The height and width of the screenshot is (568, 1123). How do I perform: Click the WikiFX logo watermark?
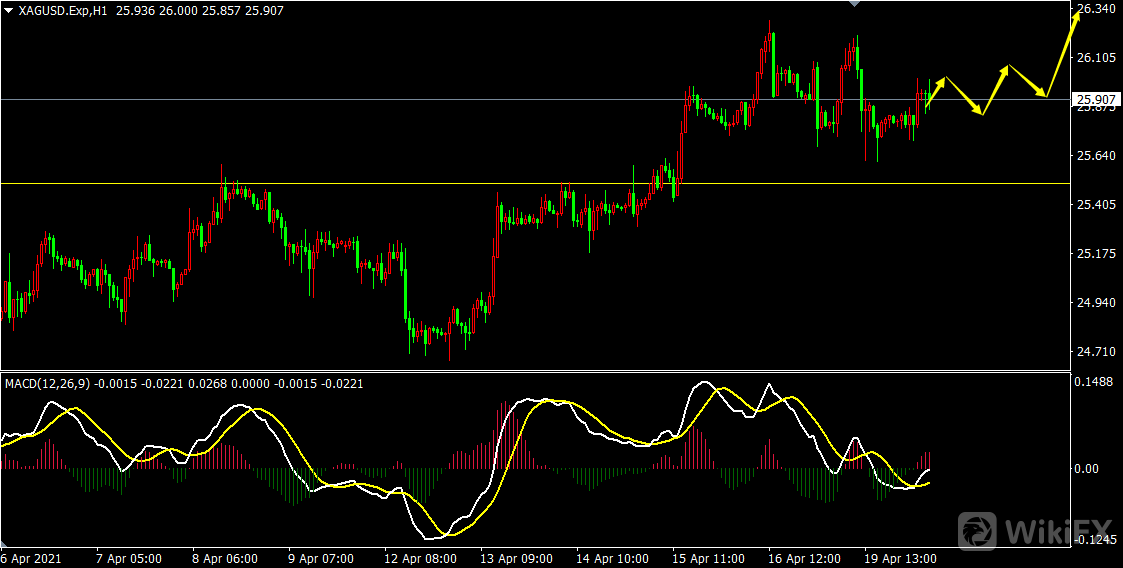[x=1036, y=530]
